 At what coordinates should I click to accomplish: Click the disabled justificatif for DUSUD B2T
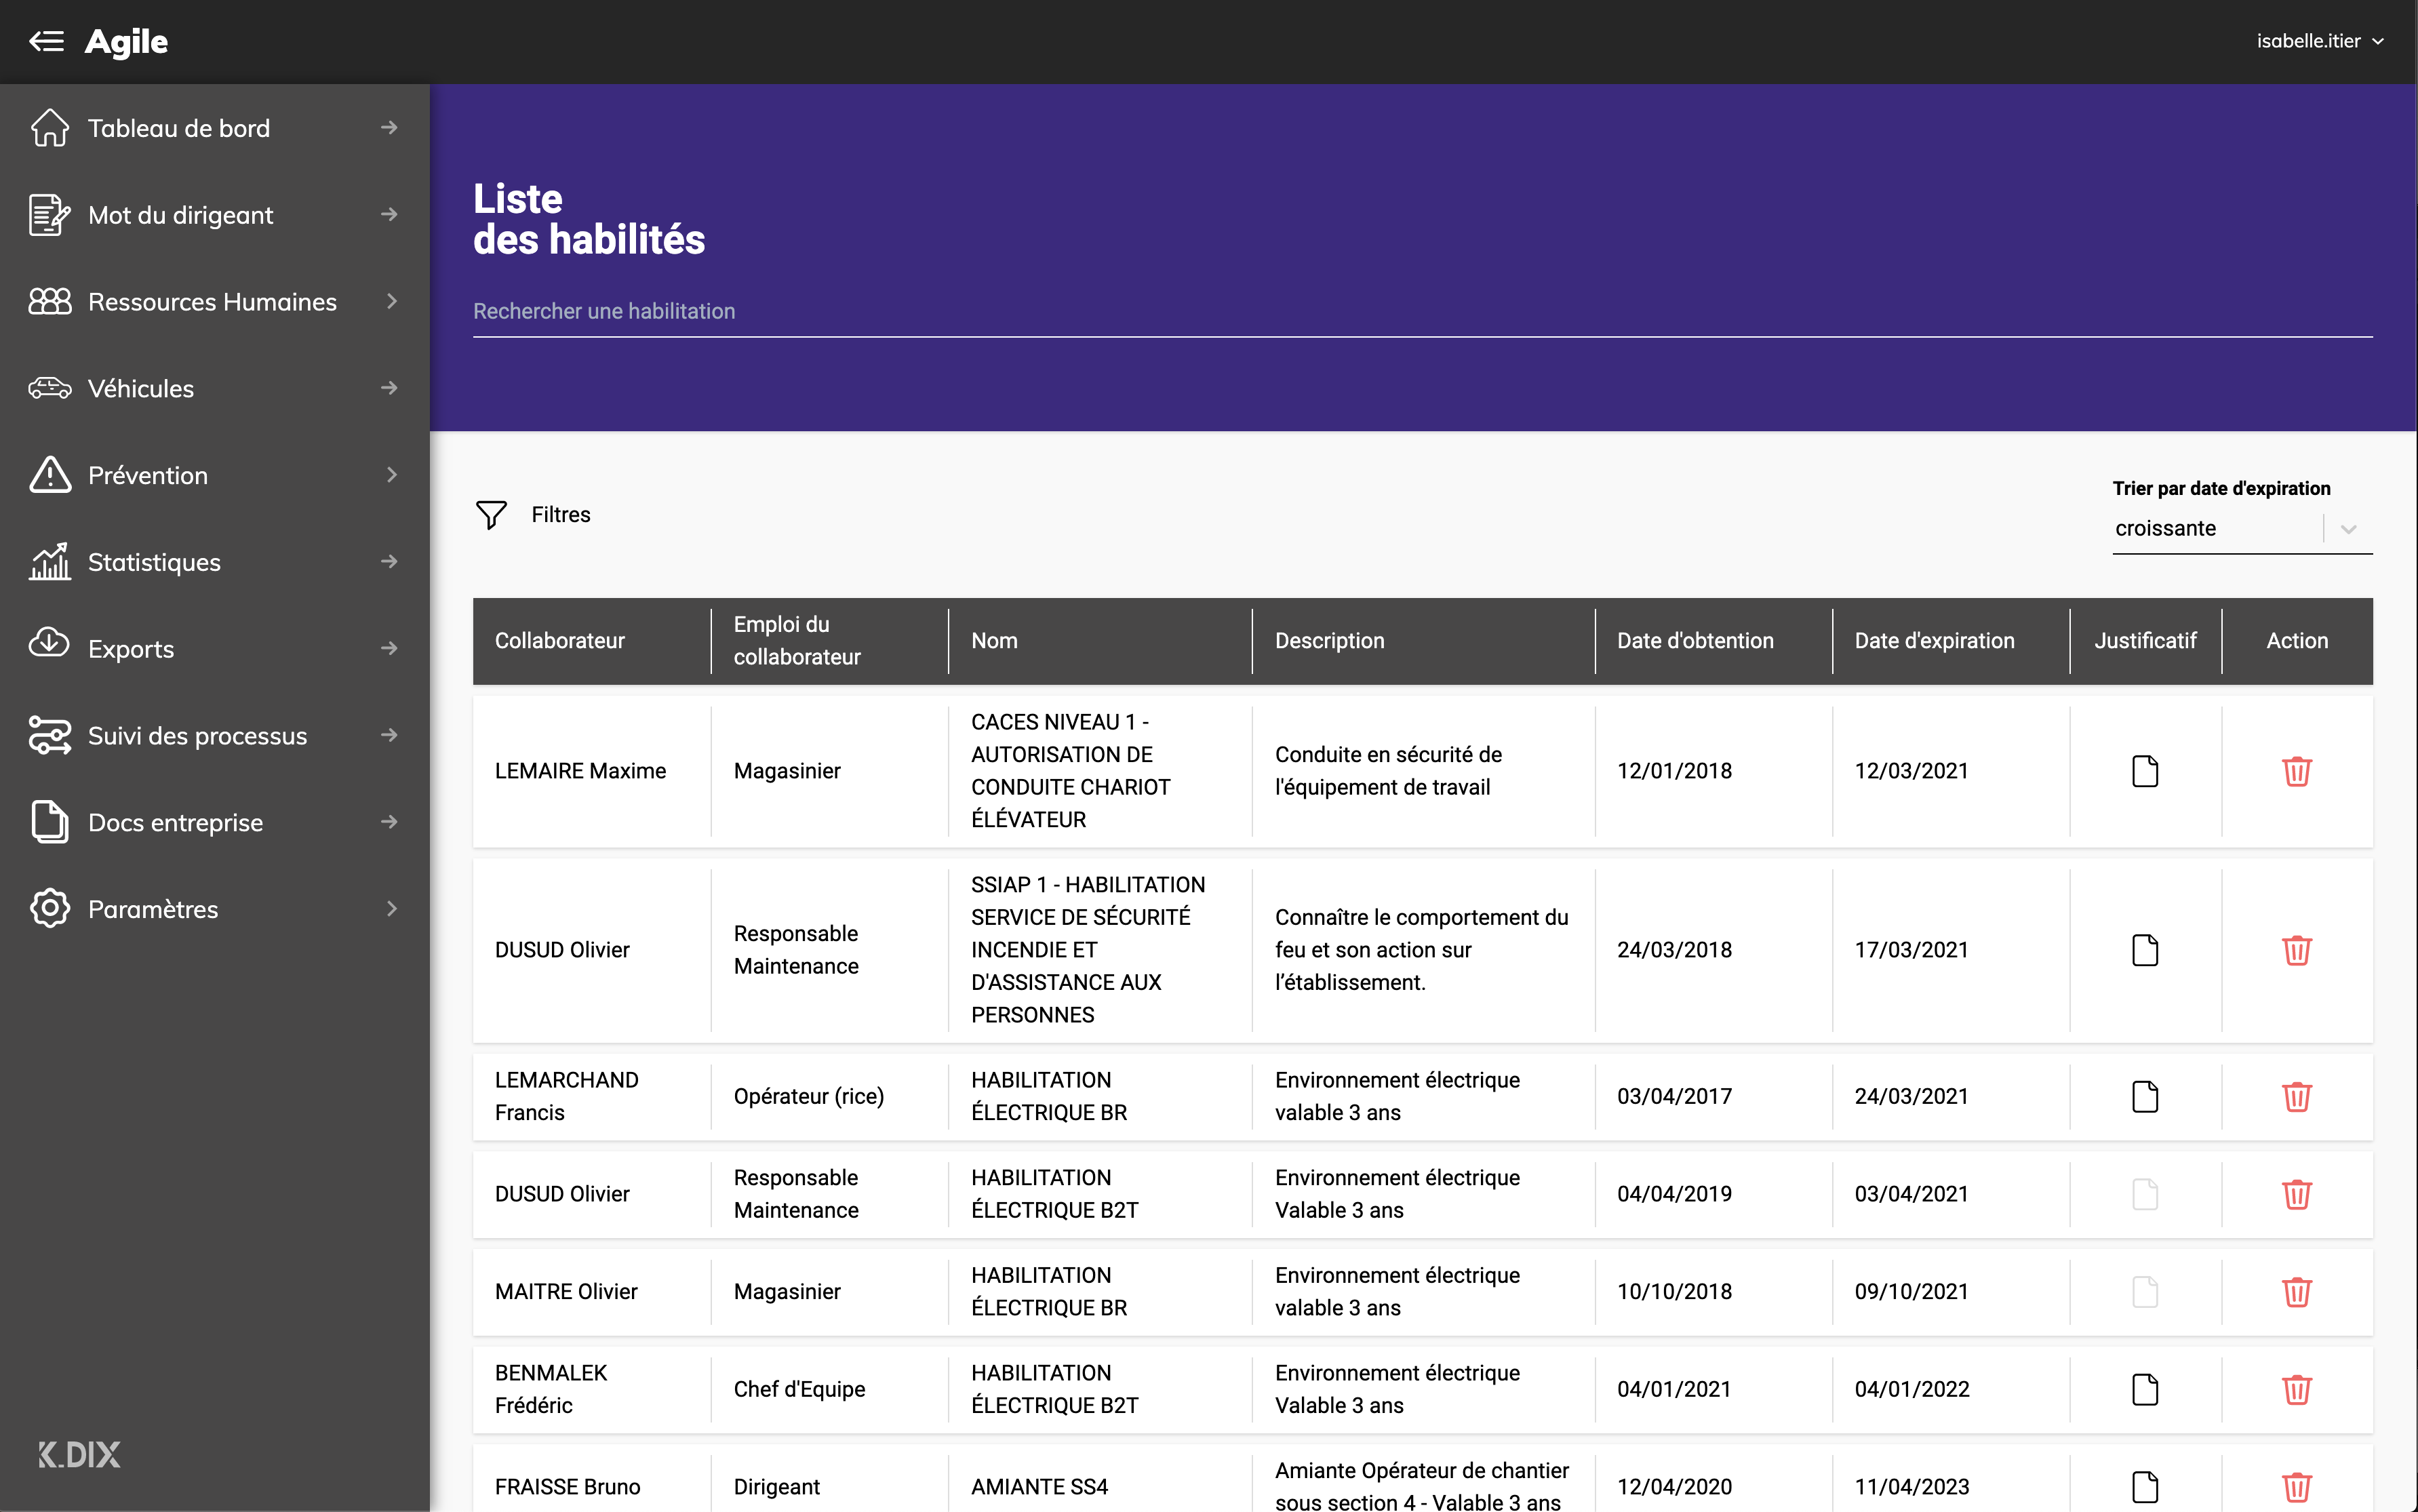coord(2145,1194)
